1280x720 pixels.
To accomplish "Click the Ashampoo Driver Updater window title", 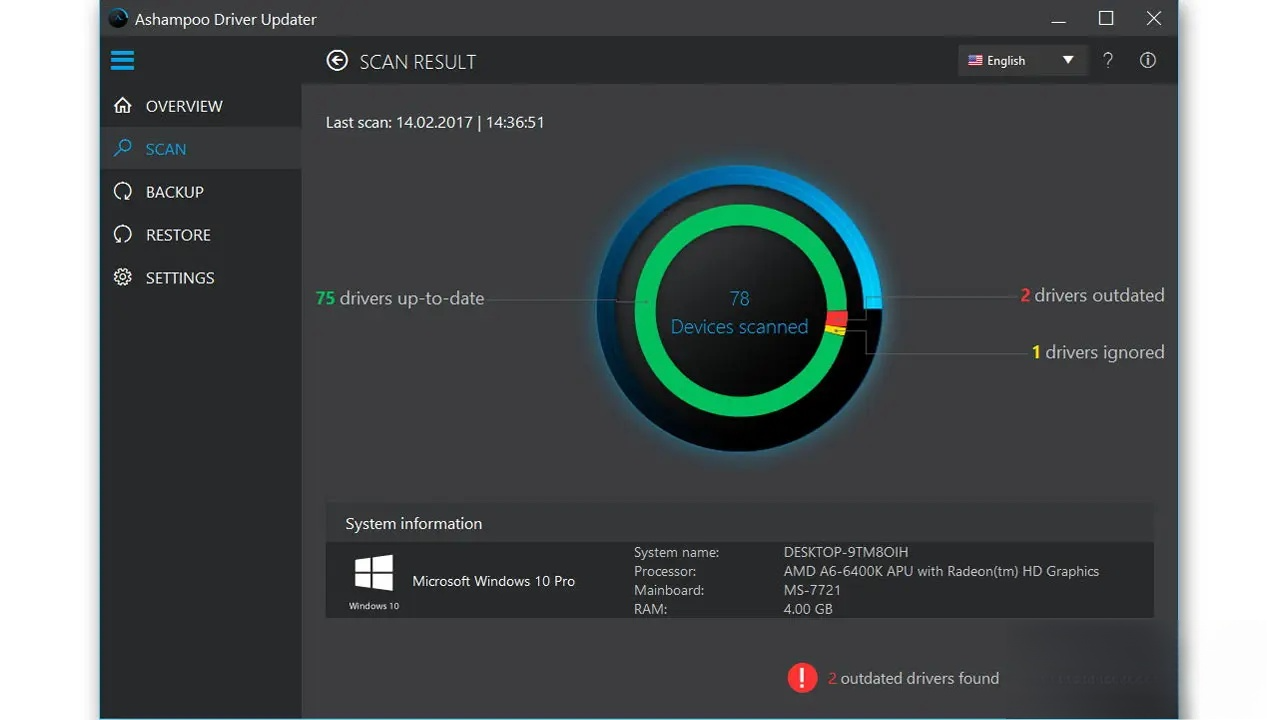I will pyautogui.click(x=225, y=19).
